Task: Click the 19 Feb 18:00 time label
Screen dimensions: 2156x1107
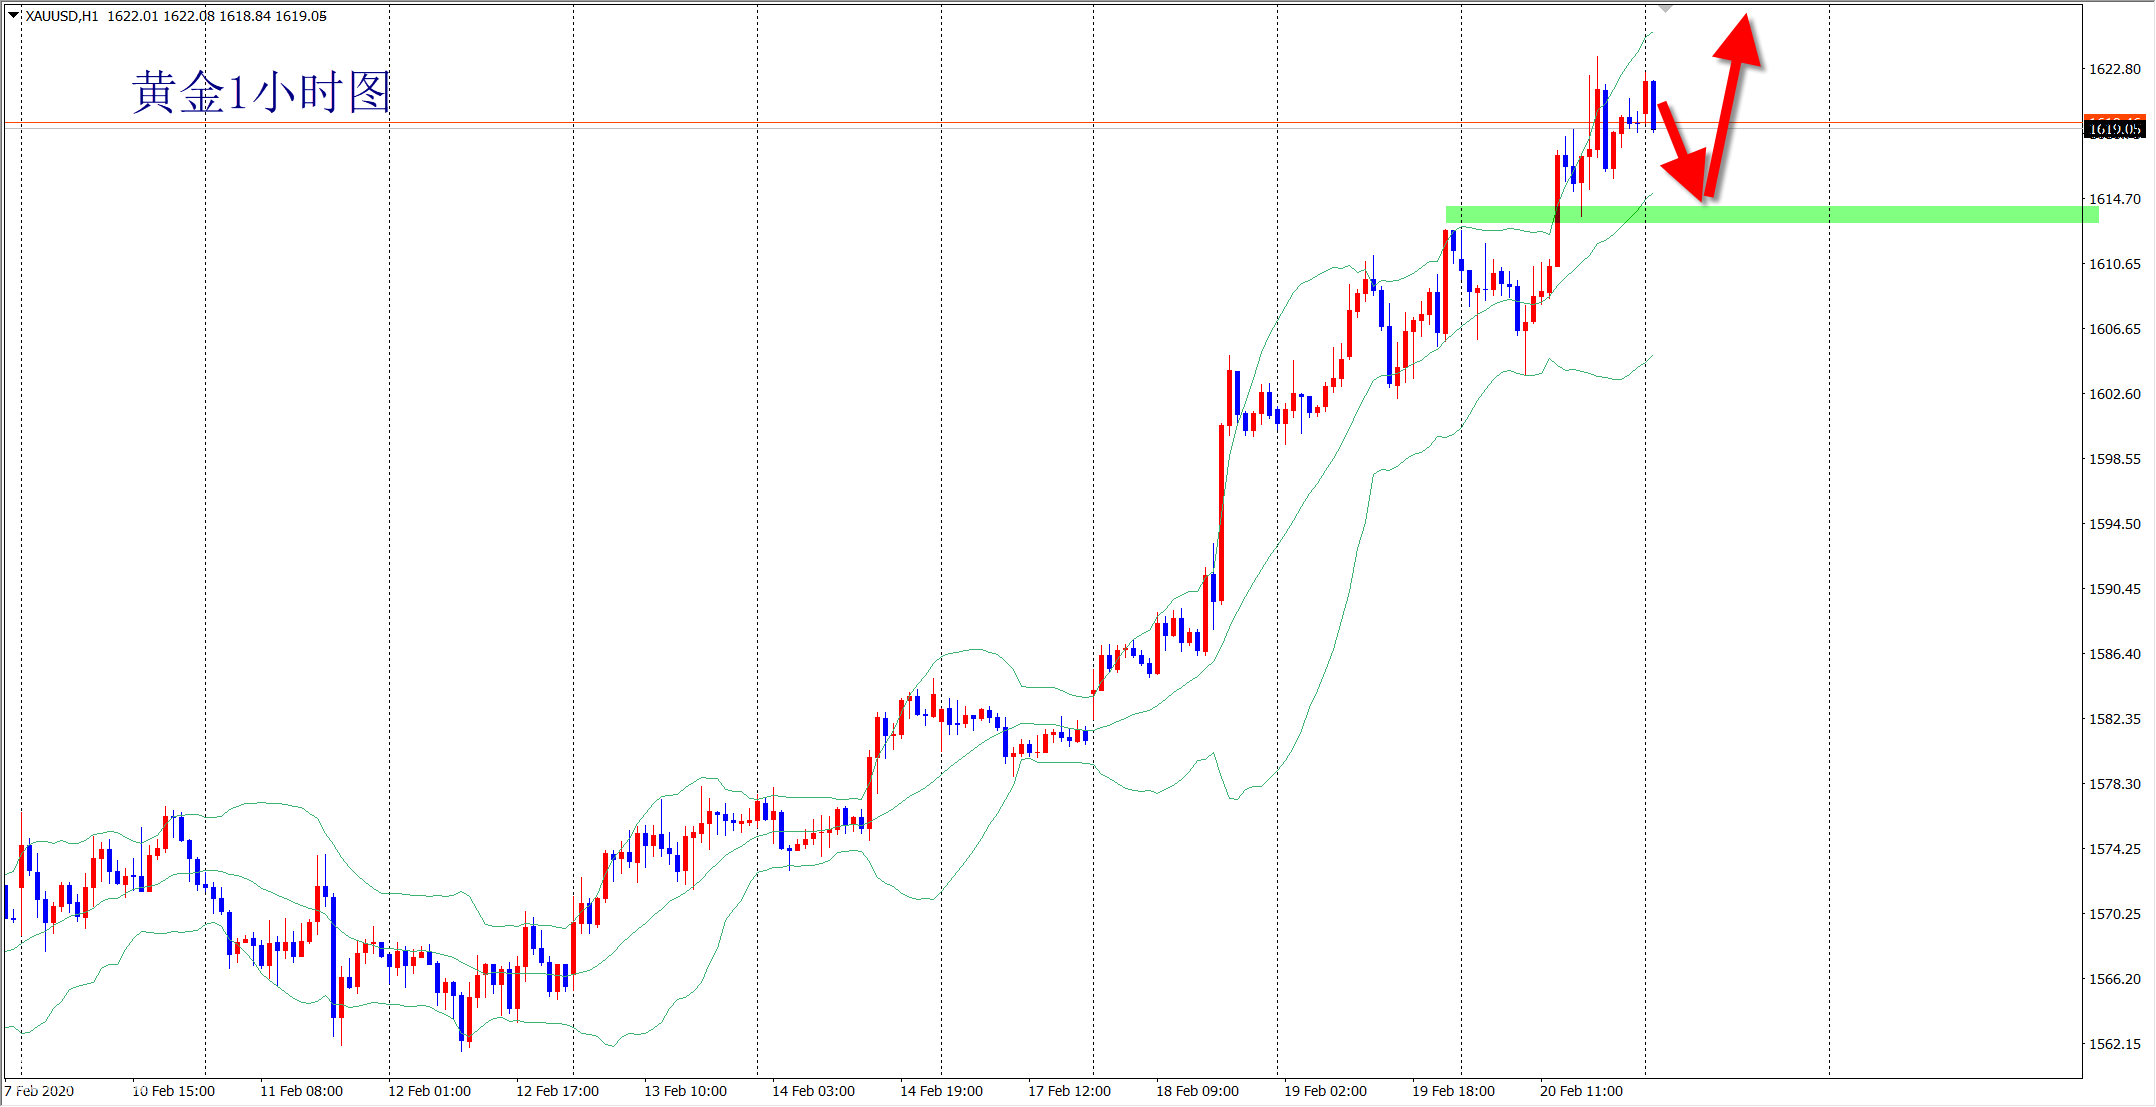Action: pyautogui.click(x=1453, y=1091)
